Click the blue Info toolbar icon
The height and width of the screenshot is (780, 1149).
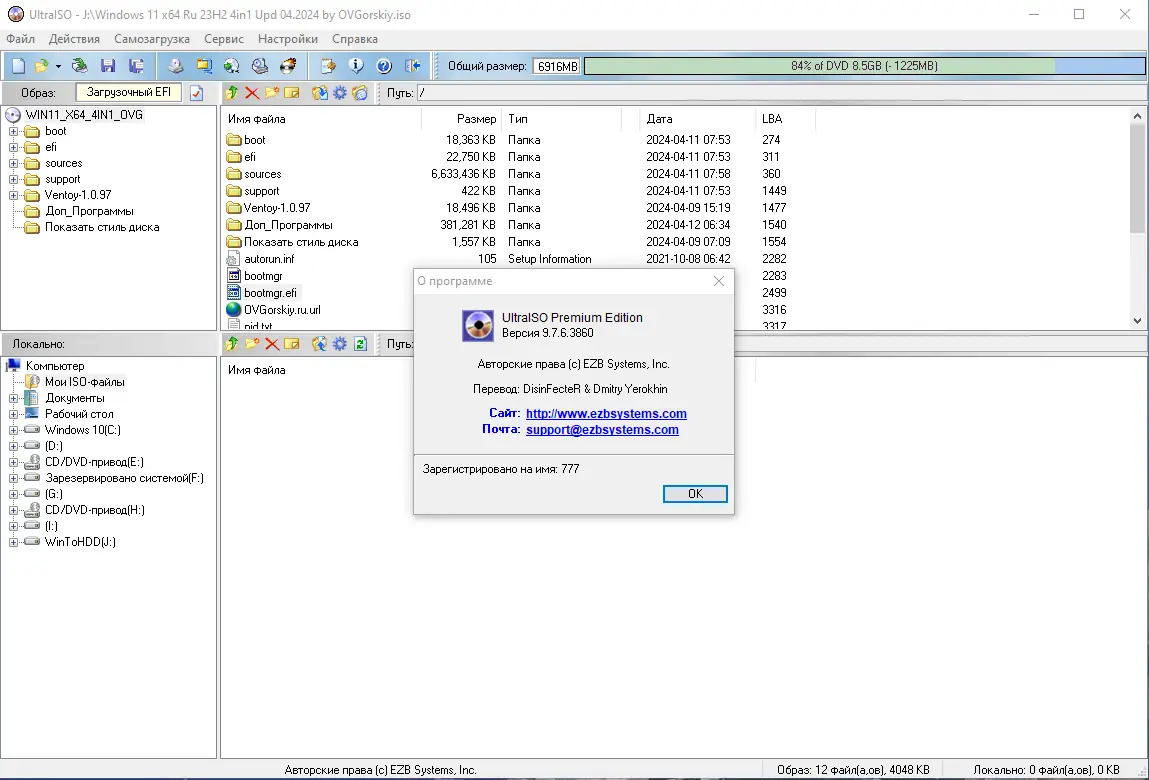(x=355, y=66)
